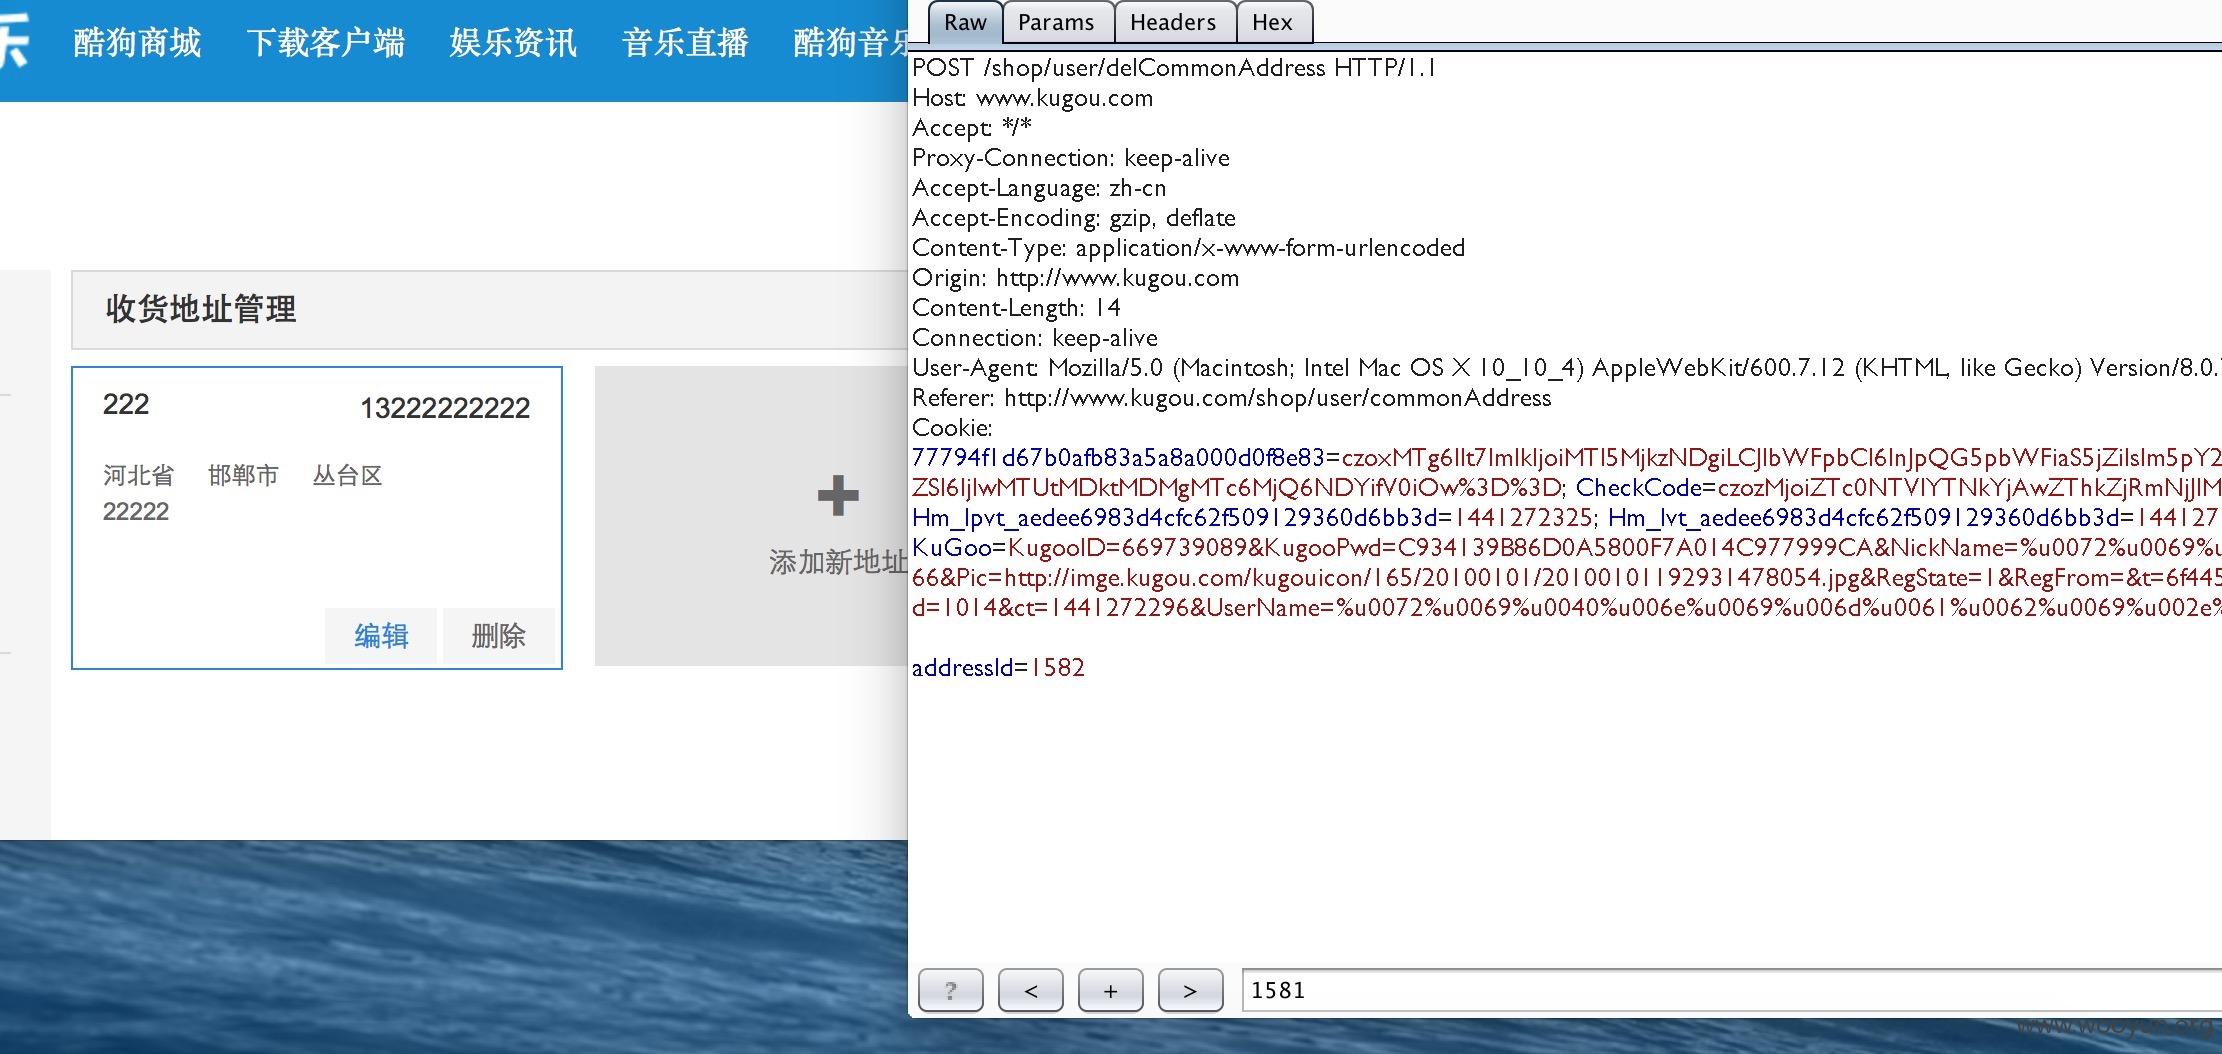
Task: Click the Accept: */* header line
Action: [972, 128]
